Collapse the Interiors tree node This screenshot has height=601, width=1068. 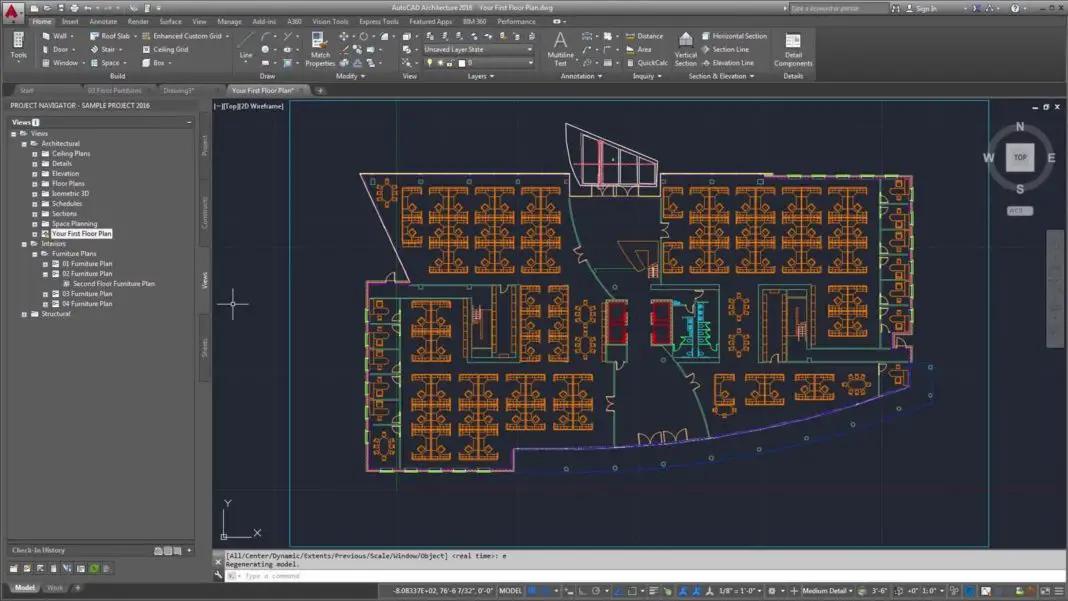22,242
